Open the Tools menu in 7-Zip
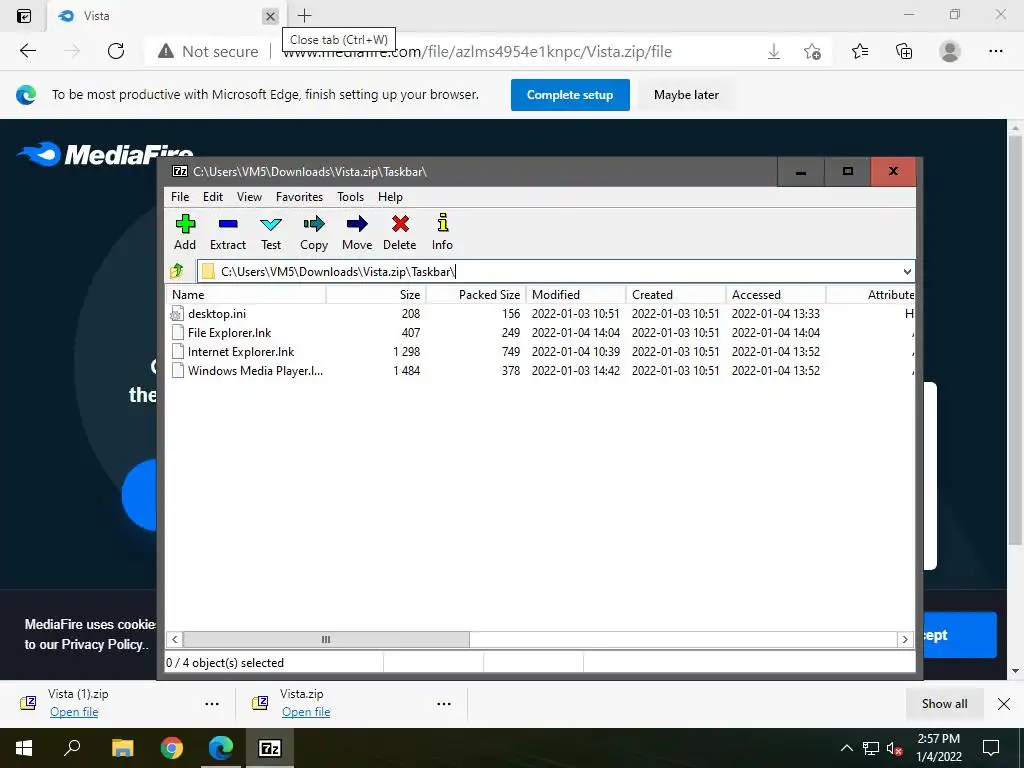This screenshot has height=768, width=1024. [350, 197]
